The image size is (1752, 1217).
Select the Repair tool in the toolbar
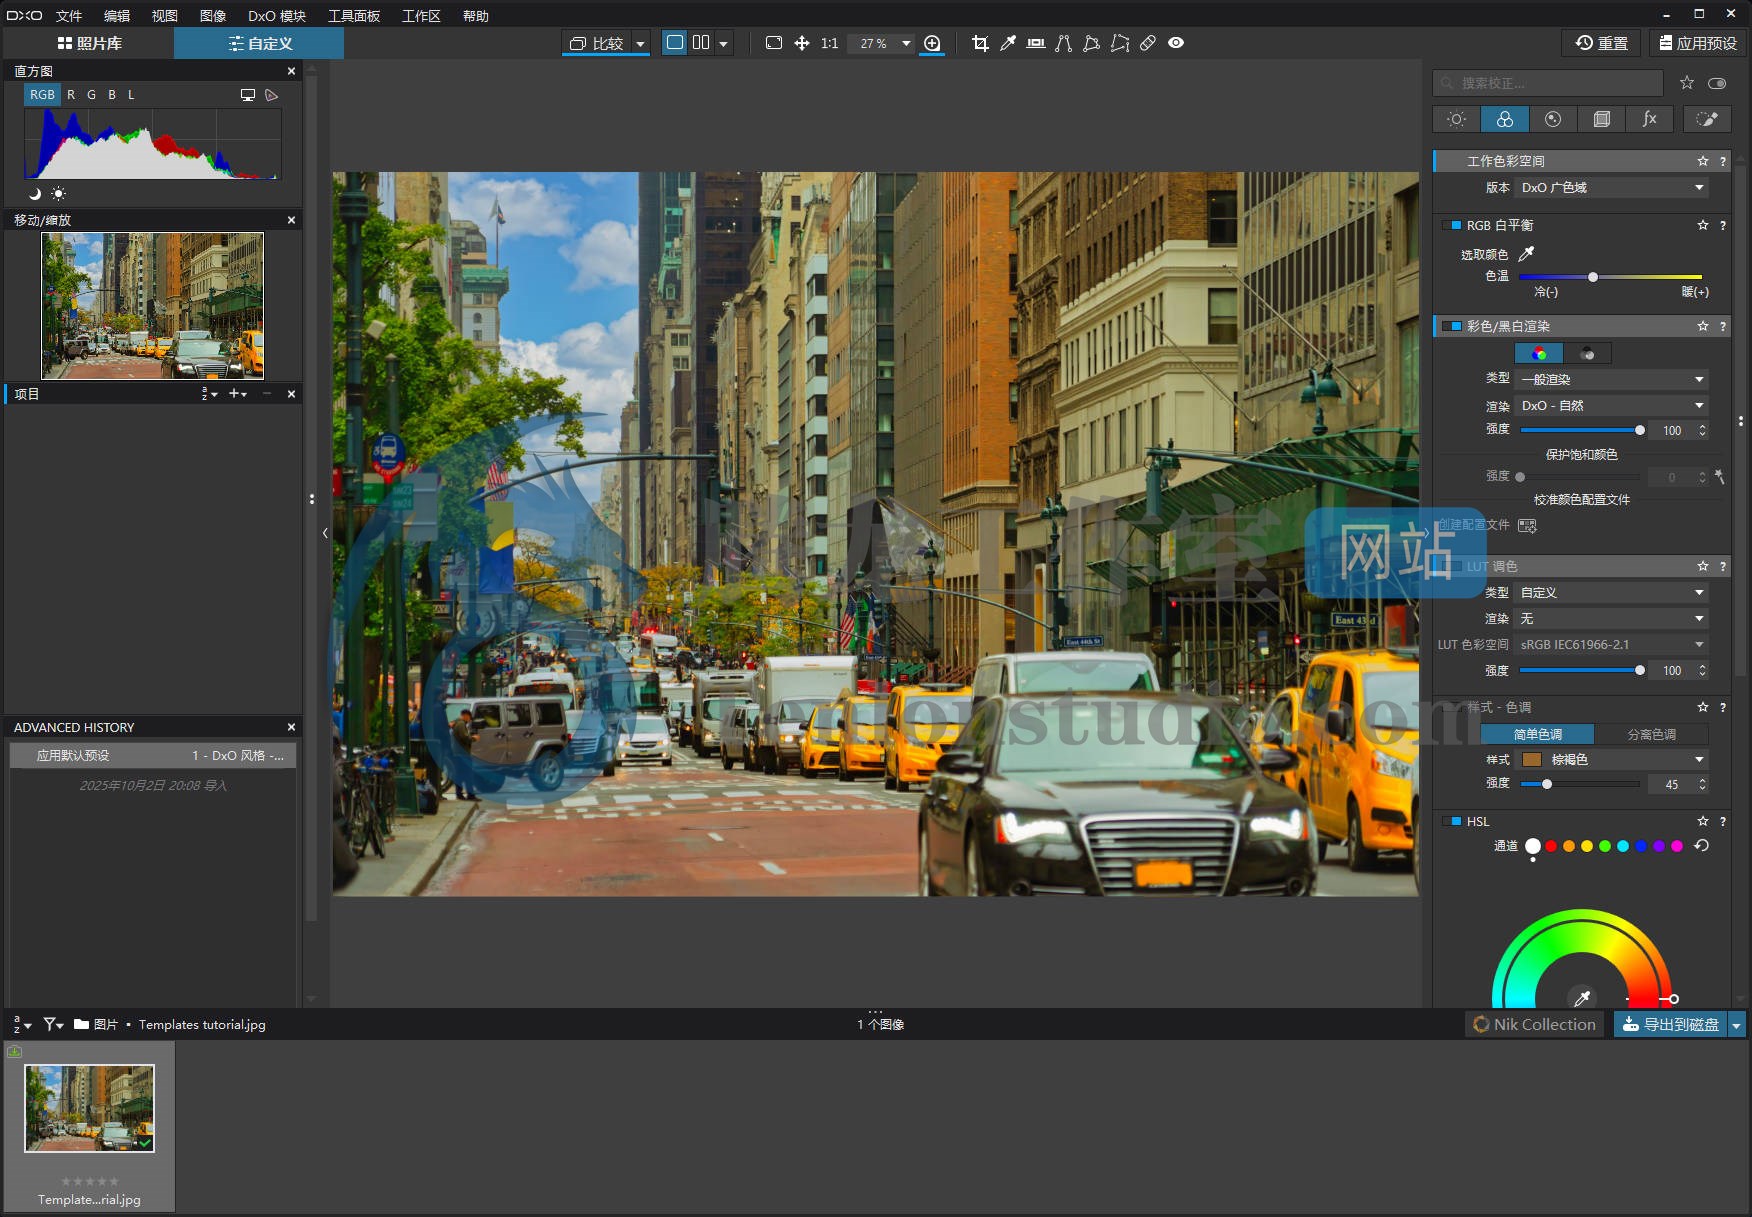click(x=1147, y=43)
